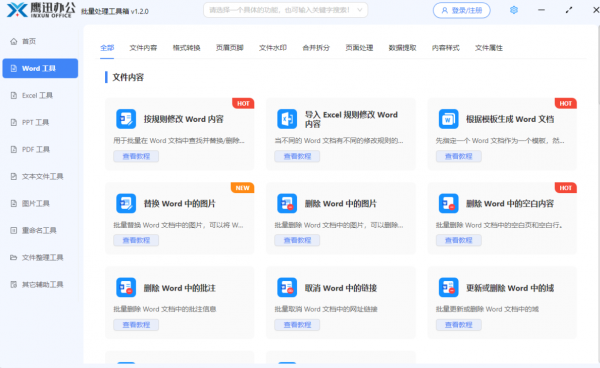Click the 取消 Word 中的链接 icon
The image size is (600, 368).
point(287,287)
